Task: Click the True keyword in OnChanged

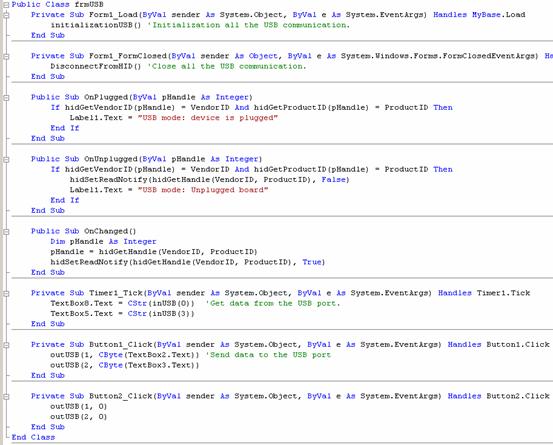Action: point(312,262)
